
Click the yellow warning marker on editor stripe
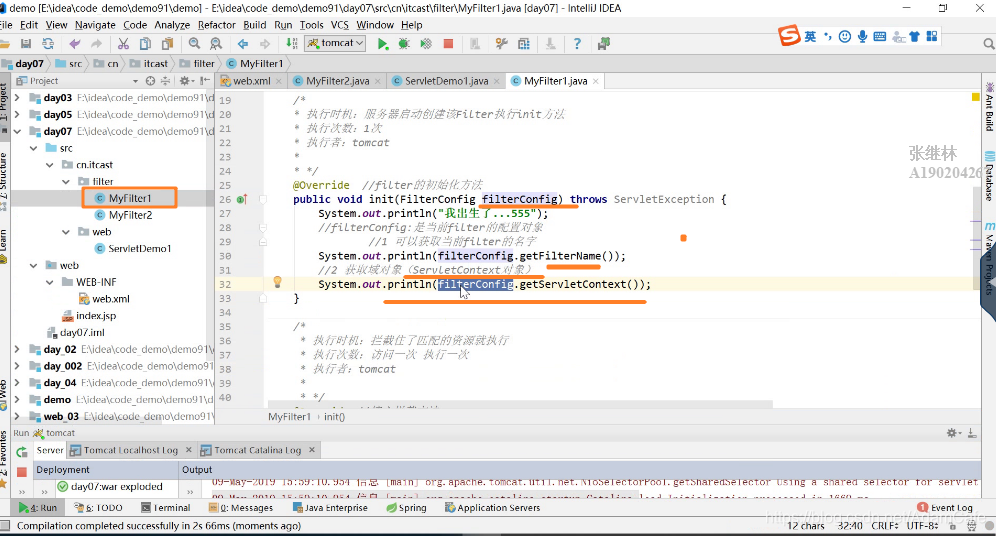pos(976,97)
